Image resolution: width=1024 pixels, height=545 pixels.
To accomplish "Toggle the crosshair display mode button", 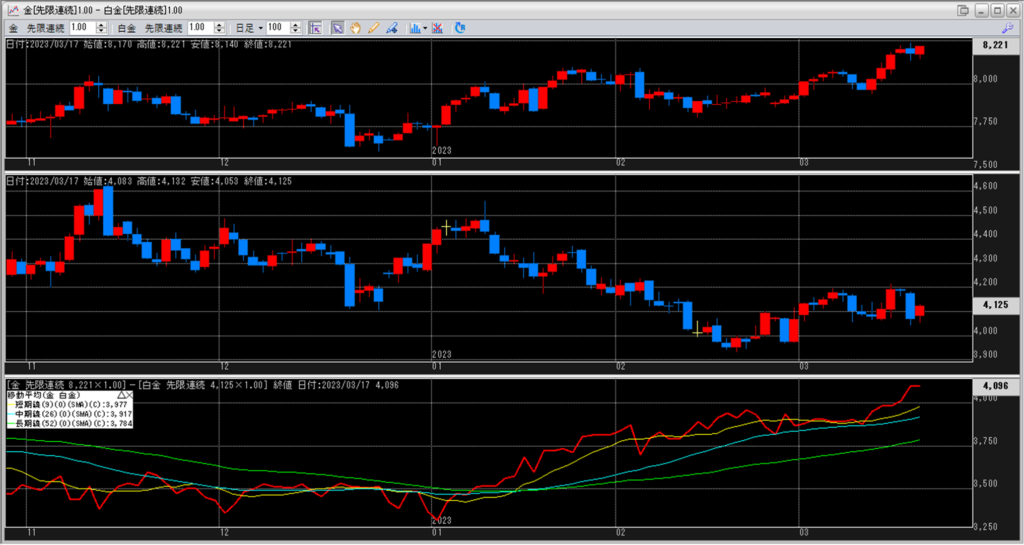I will [x=315, y=28].
